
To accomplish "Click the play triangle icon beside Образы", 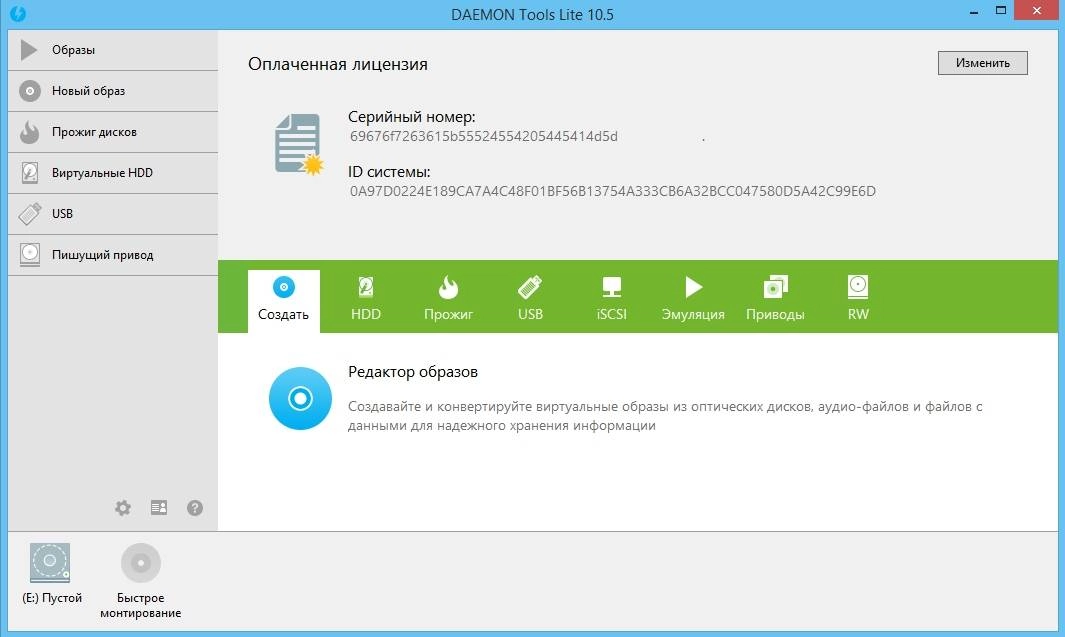I will [x=29, y=50].
